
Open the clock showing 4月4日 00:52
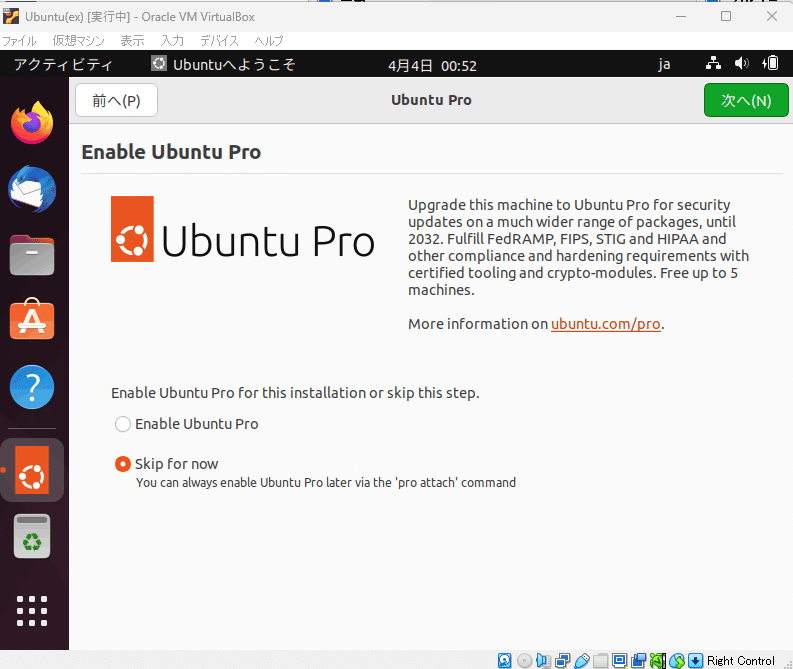pos(432,66)
